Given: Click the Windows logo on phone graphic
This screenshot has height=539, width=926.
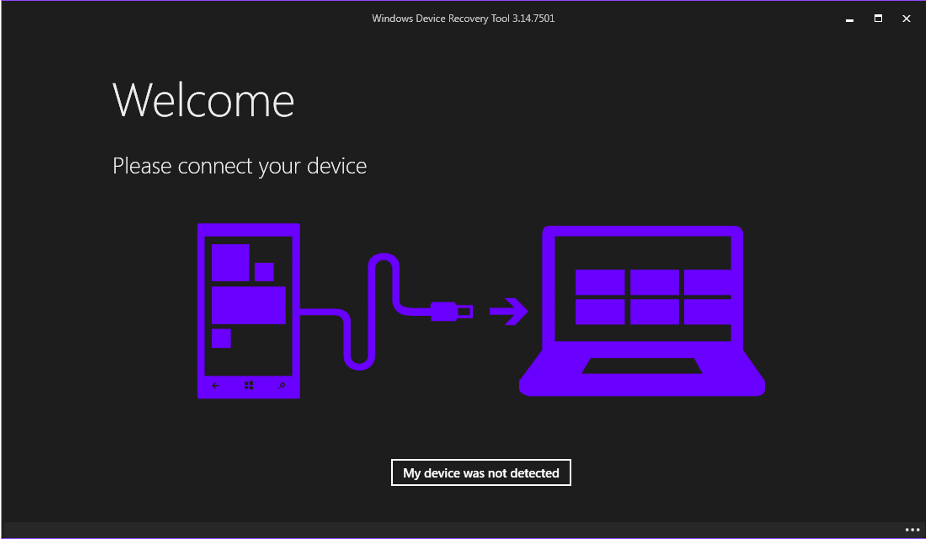Looking at the screenshot, I should tap(249, 385).
